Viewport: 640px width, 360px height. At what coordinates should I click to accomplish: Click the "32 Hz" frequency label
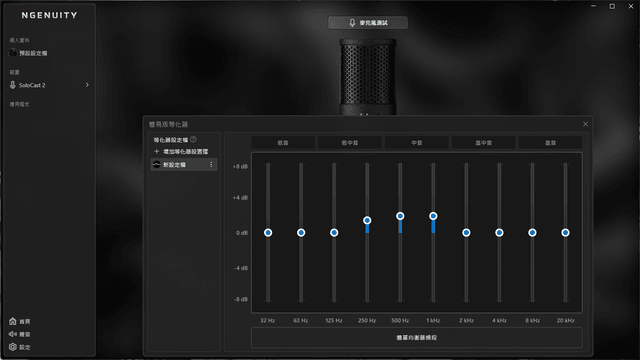(268, 320)
